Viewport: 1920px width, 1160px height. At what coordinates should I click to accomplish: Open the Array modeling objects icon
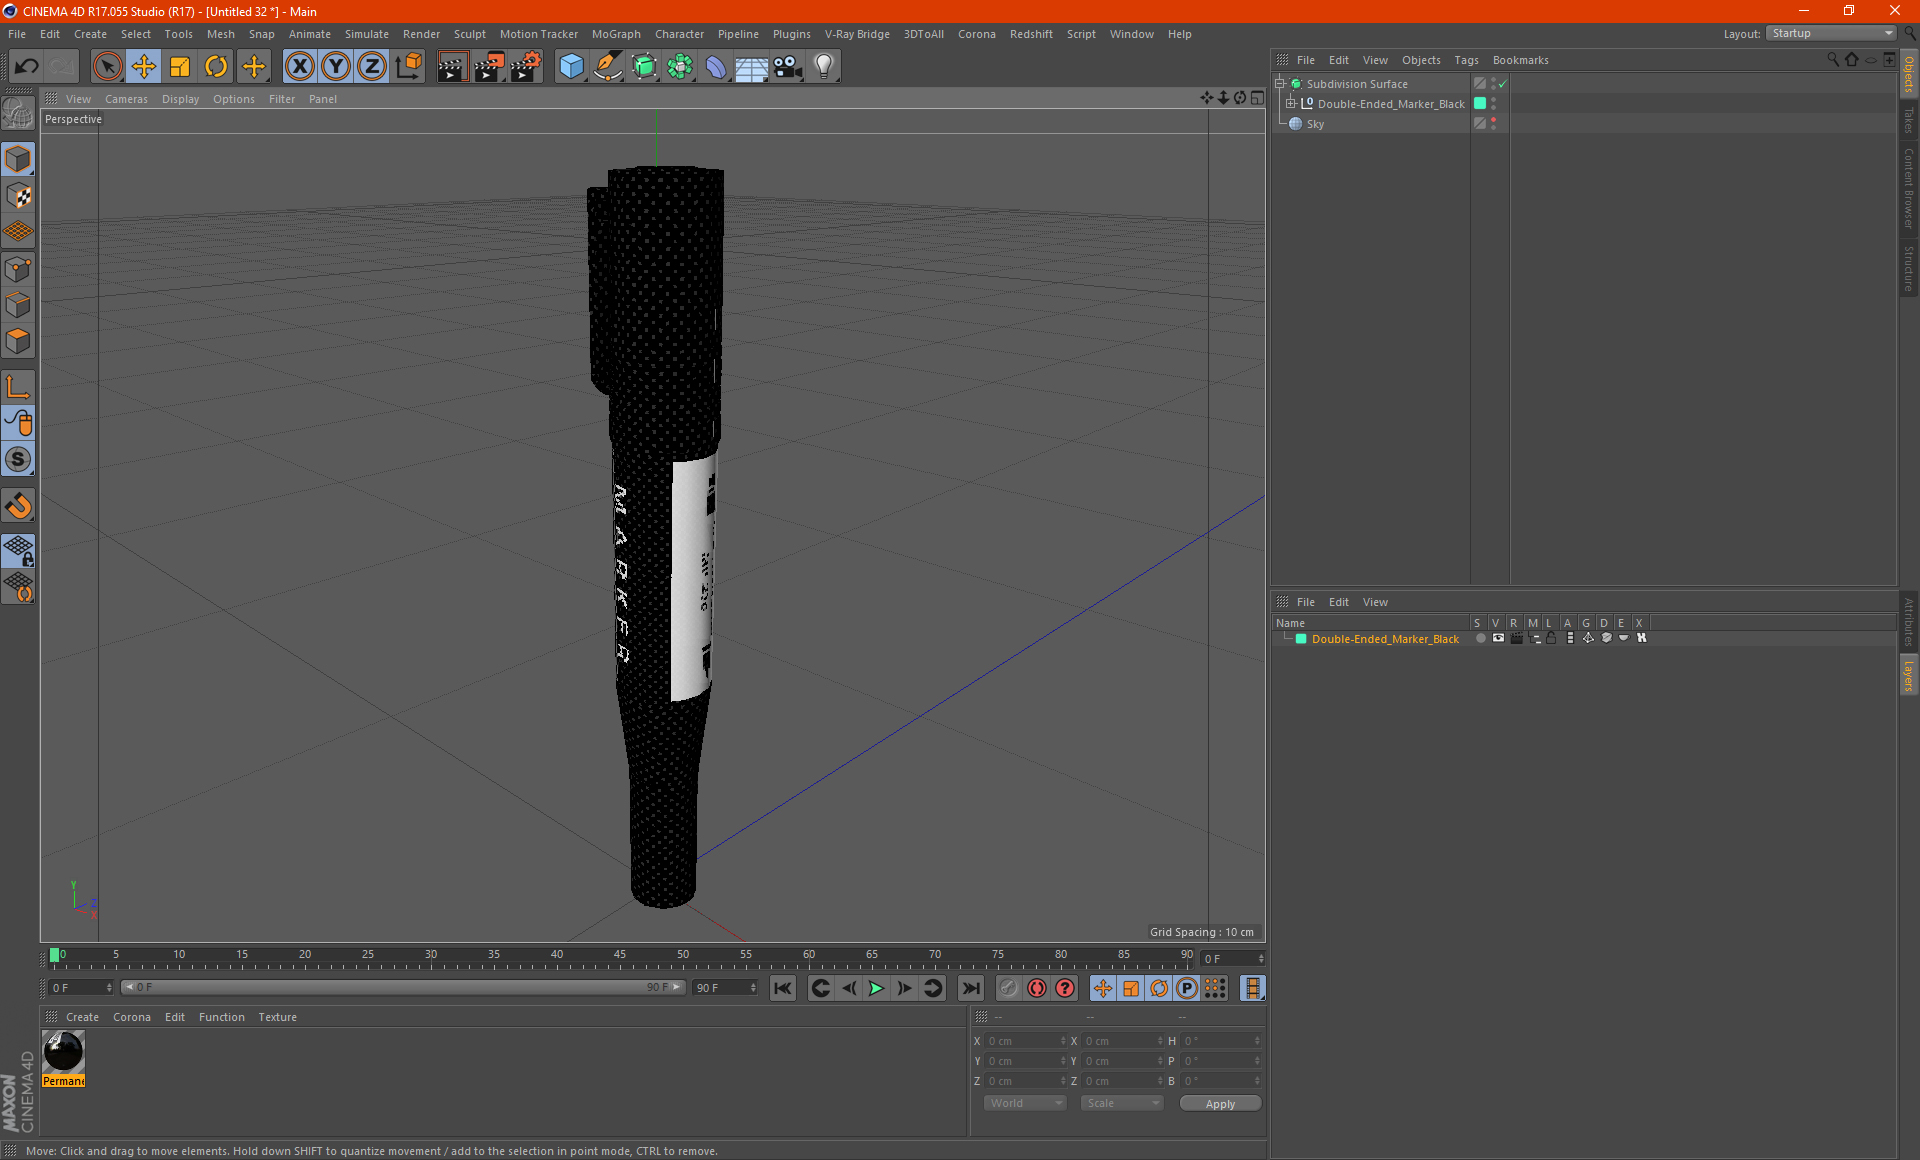coord(680,67)
